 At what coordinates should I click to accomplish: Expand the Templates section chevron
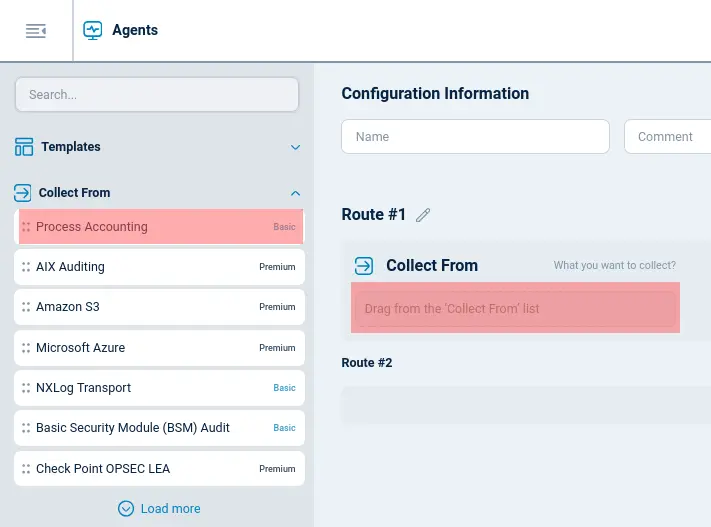click(295, 147)
